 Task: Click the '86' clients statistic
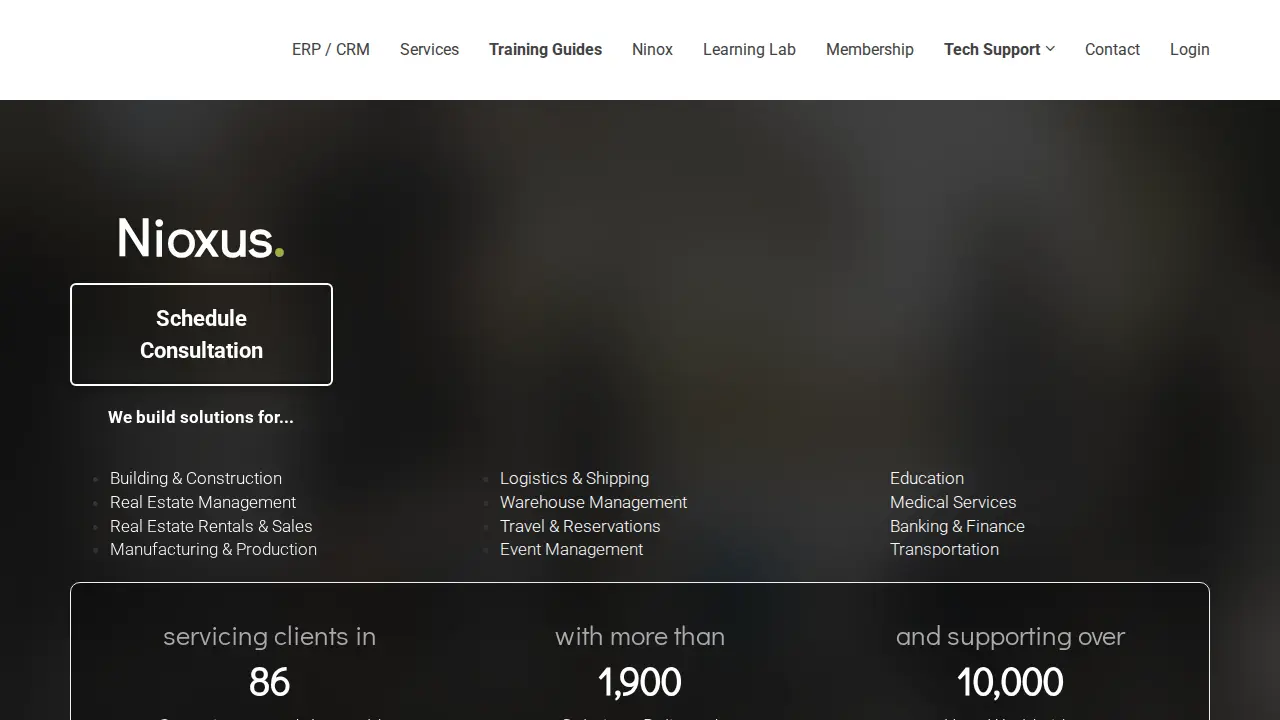(269, 682)
